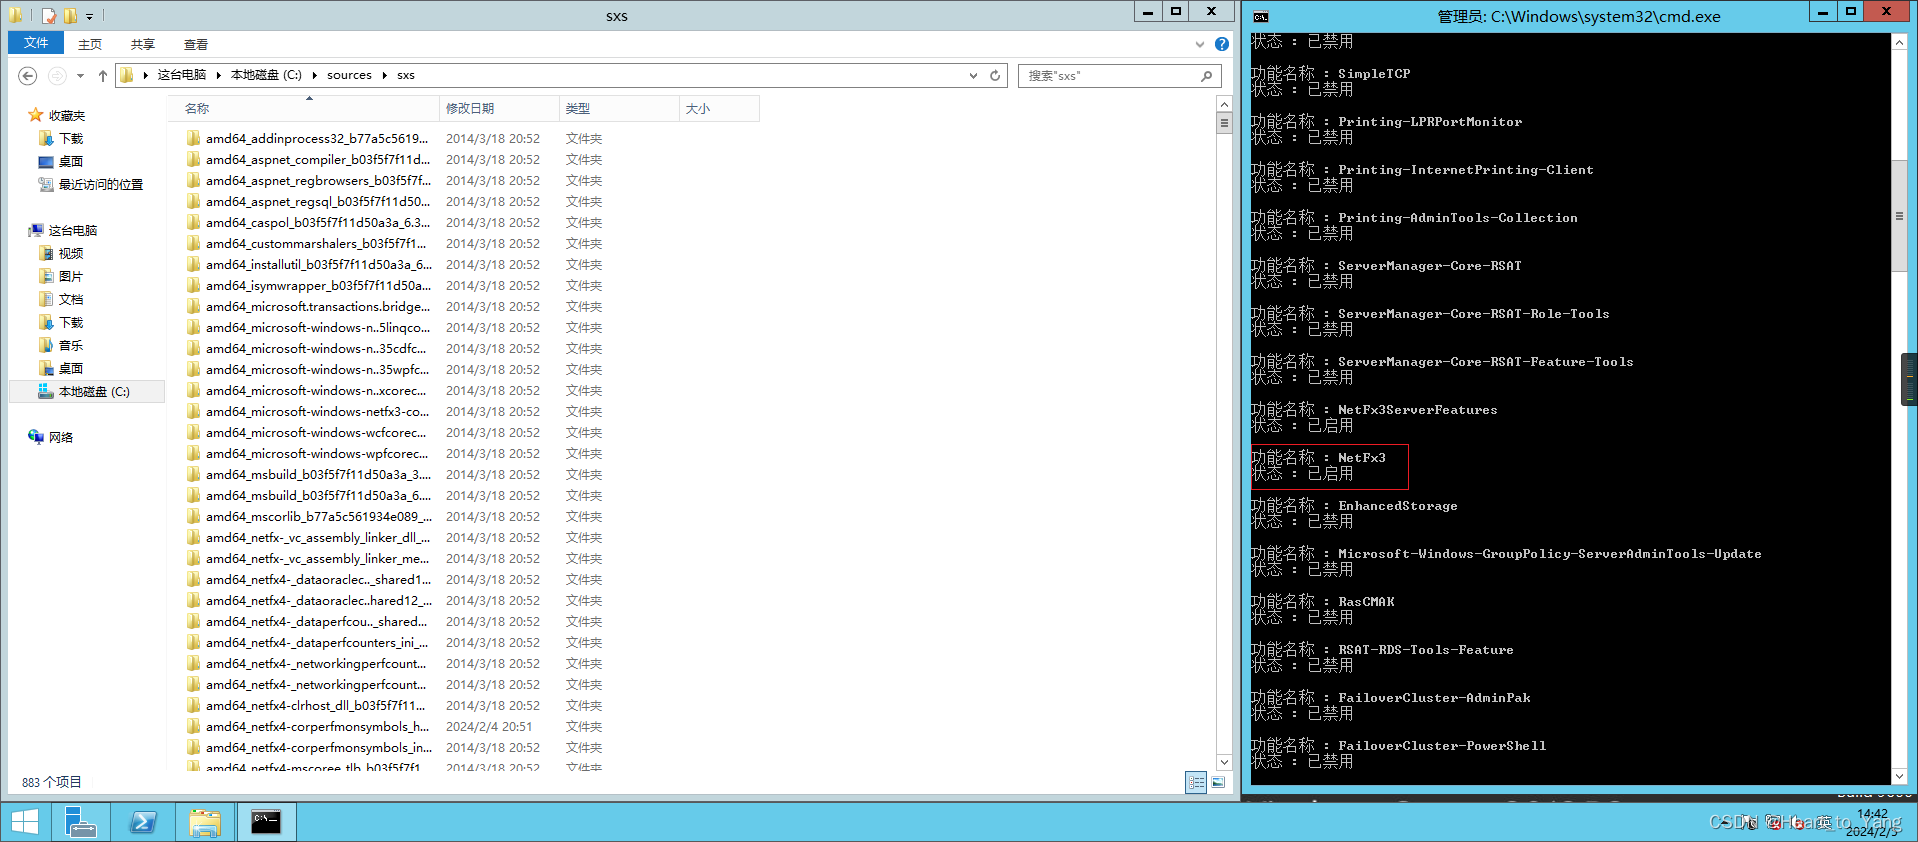Open the recent locations dropdown arrow

pos(80,76)
